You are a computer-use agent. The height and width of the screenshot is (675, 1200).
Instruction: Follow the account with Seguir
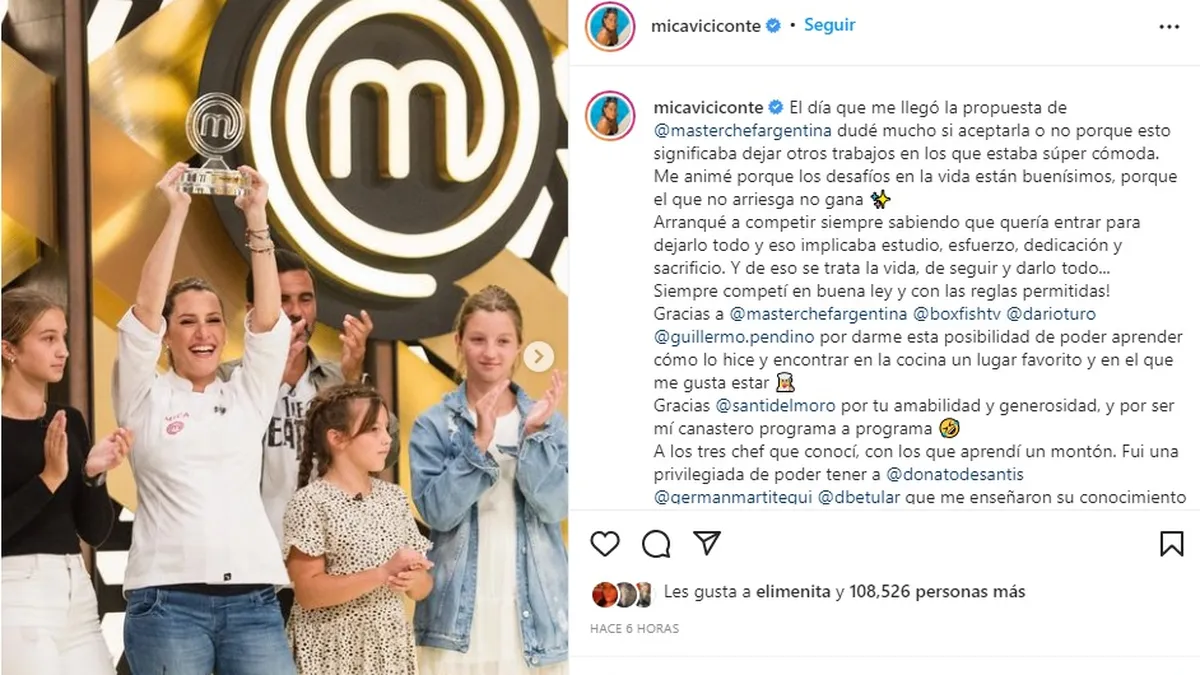pos(830,25)
